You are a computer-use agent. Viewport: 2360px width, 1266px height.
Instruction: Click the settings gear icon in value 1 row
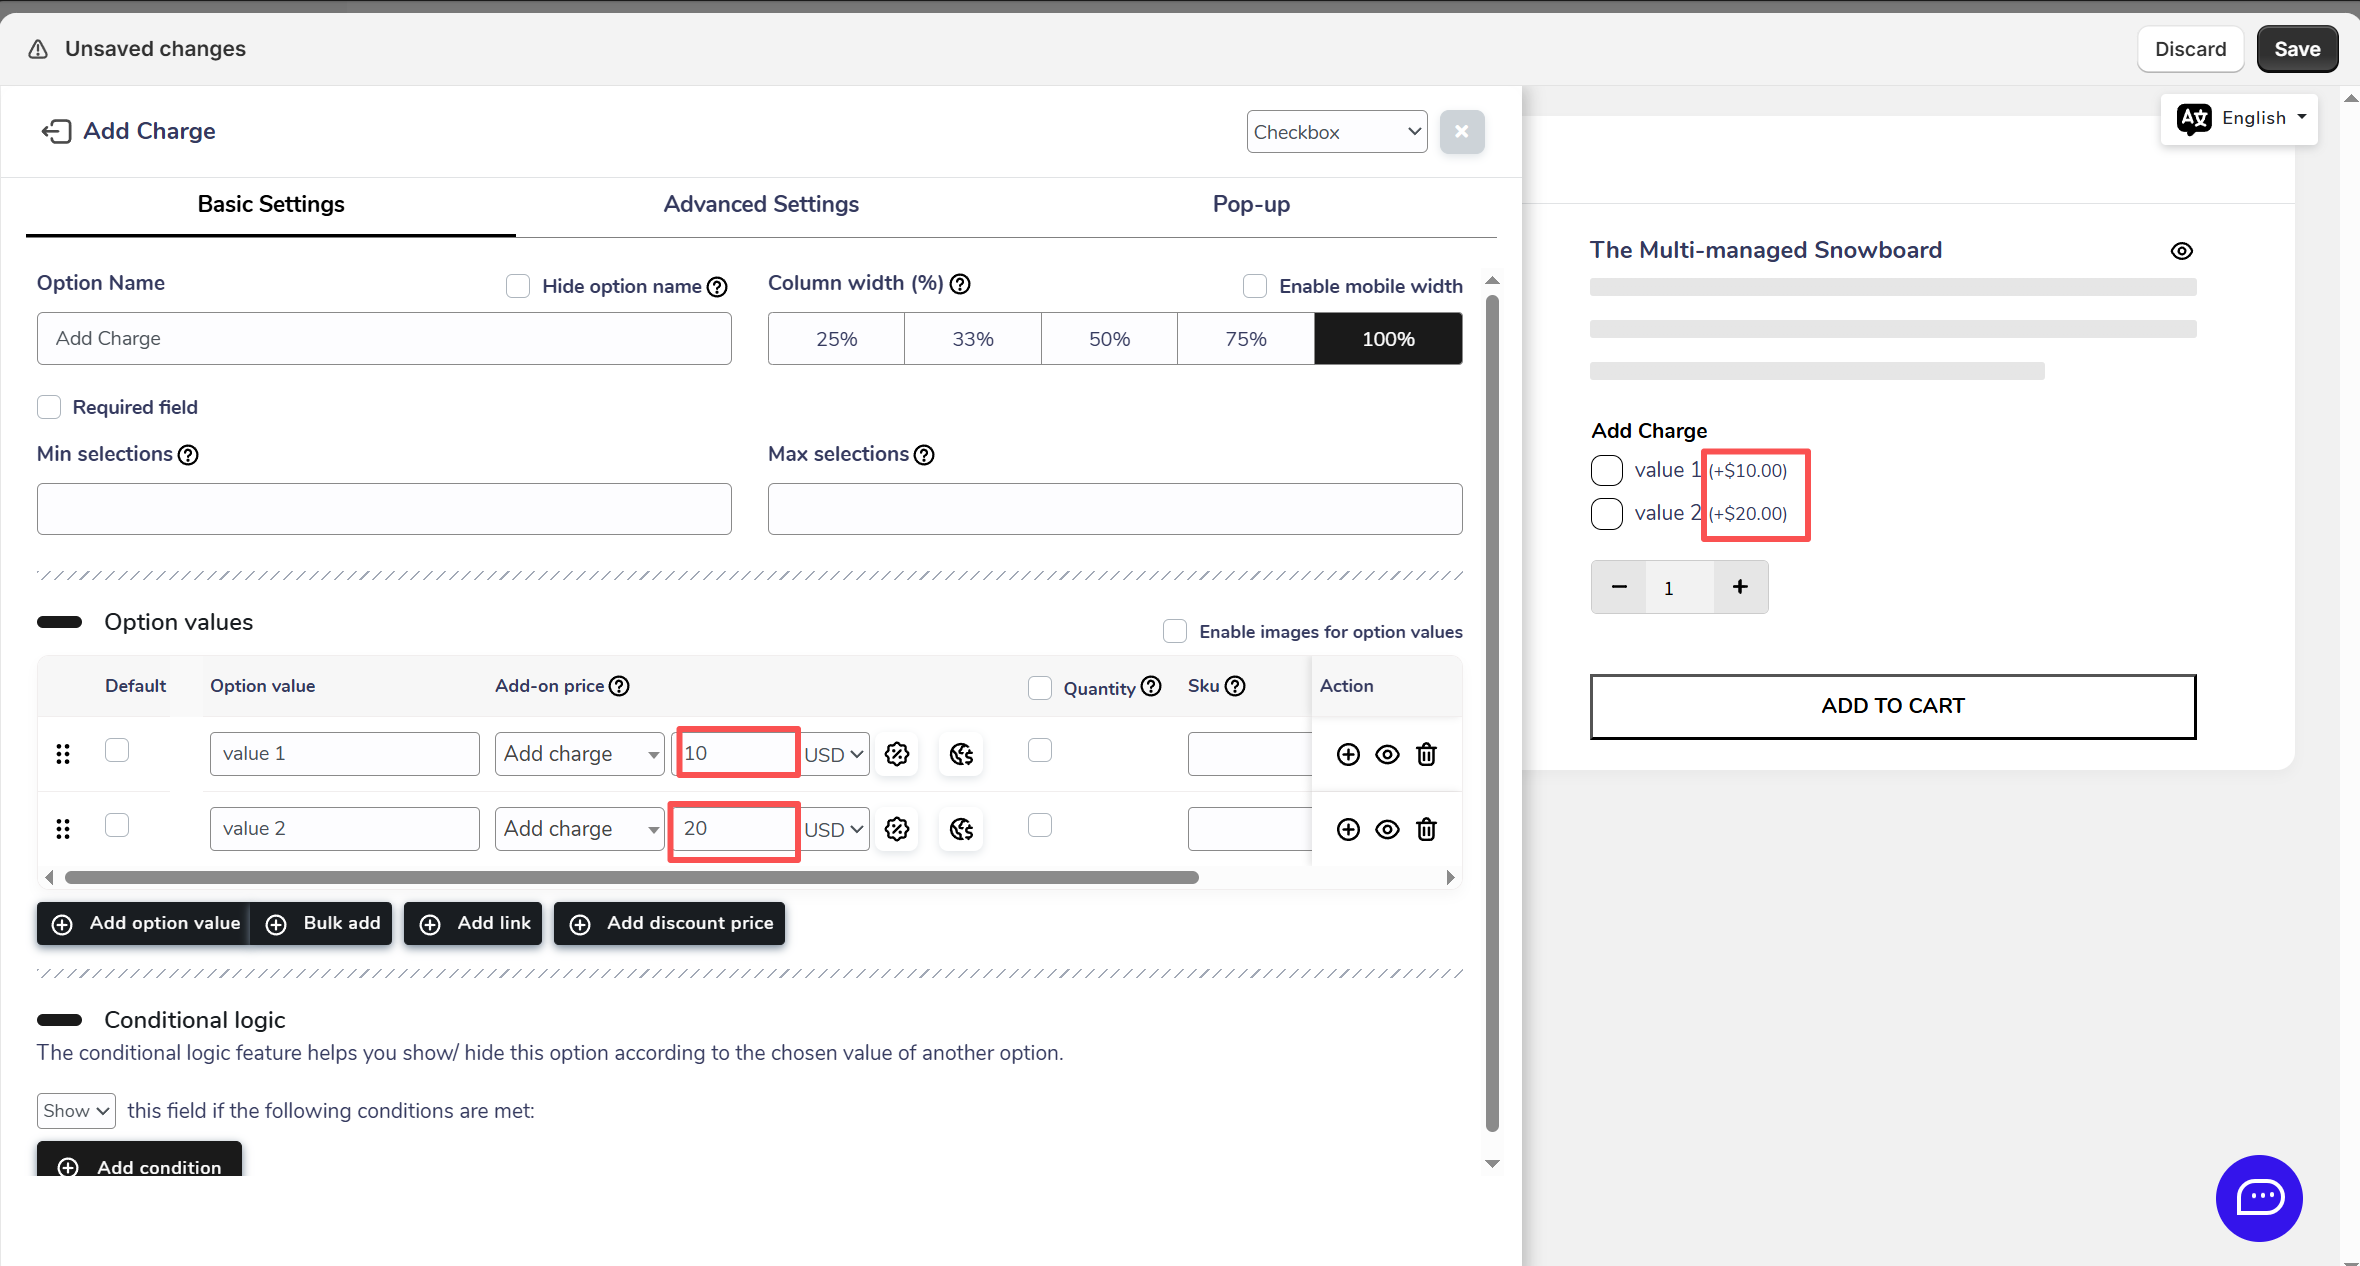click(x=897, y=754)
